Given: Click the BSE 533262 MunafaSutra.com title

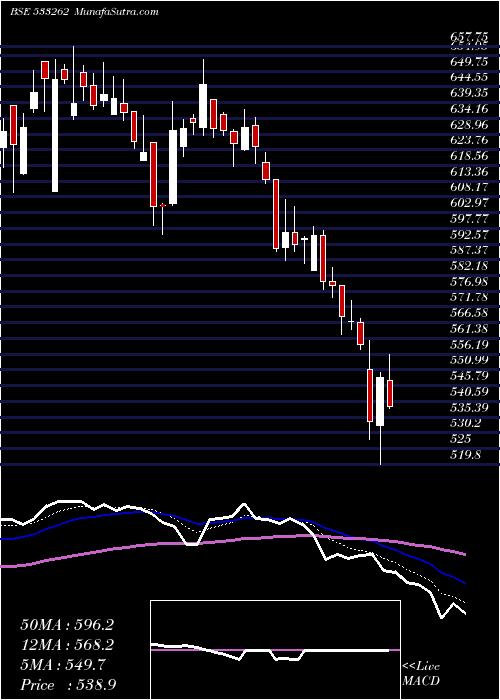Looking at the screenshot, I should [x=84, y=12].
